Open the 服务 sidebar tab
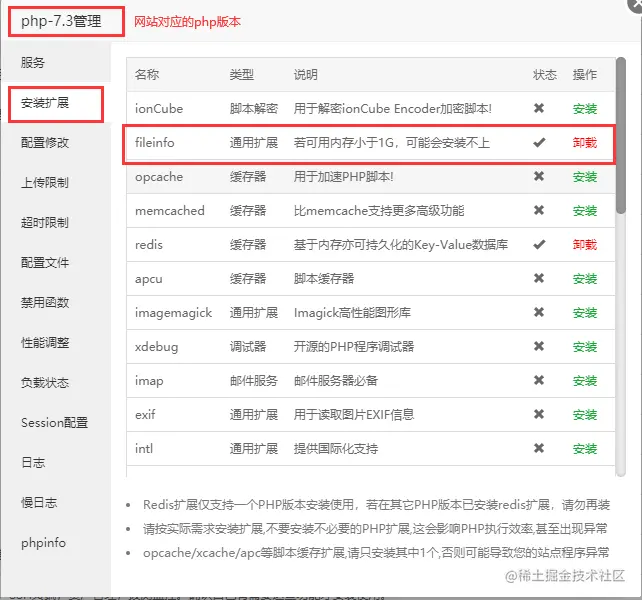This screenshot has width=642, height=600. pos(56,62)
